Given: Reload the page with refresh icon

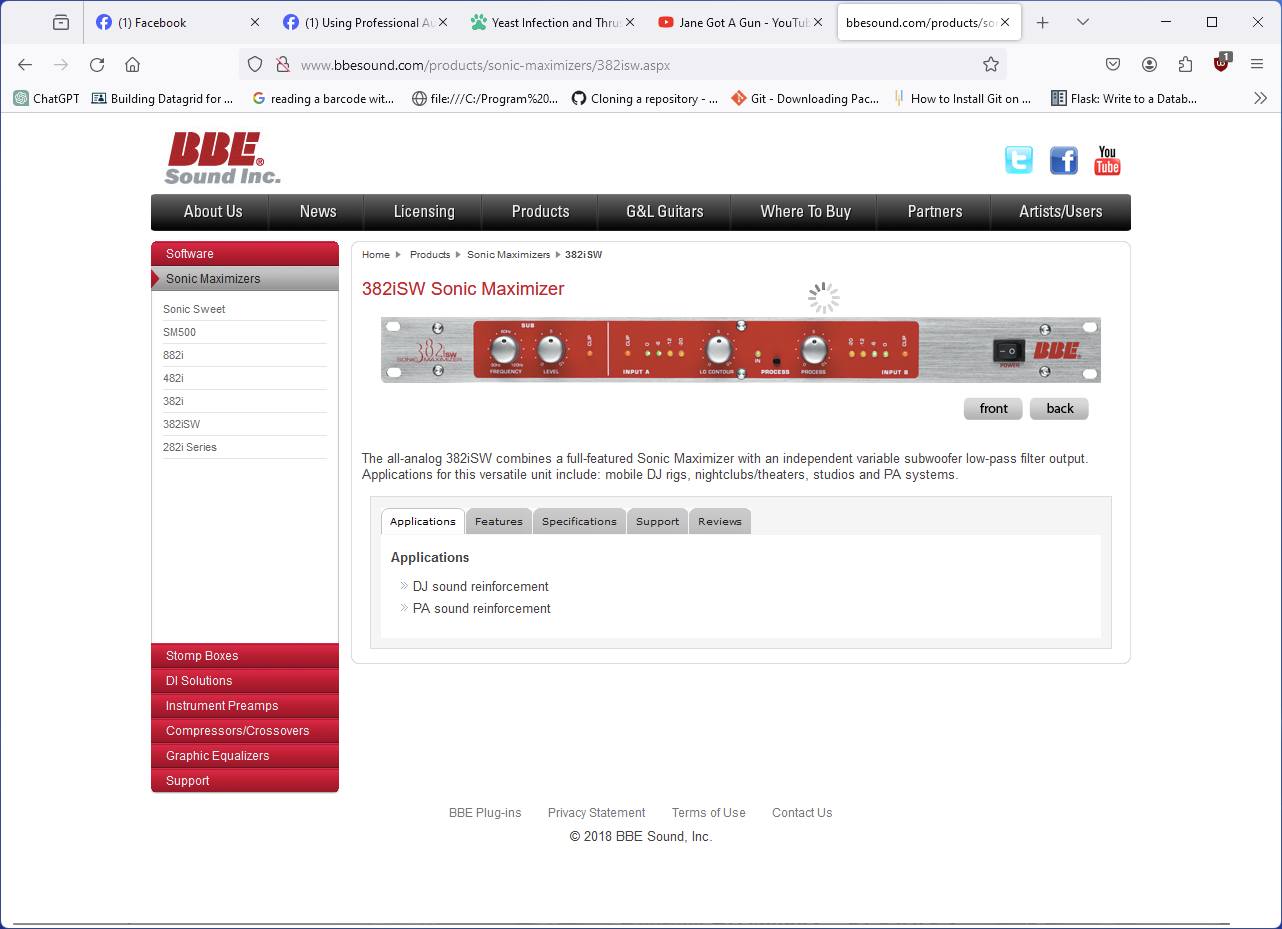Looking at the screenshot, I should click(97, 64).
